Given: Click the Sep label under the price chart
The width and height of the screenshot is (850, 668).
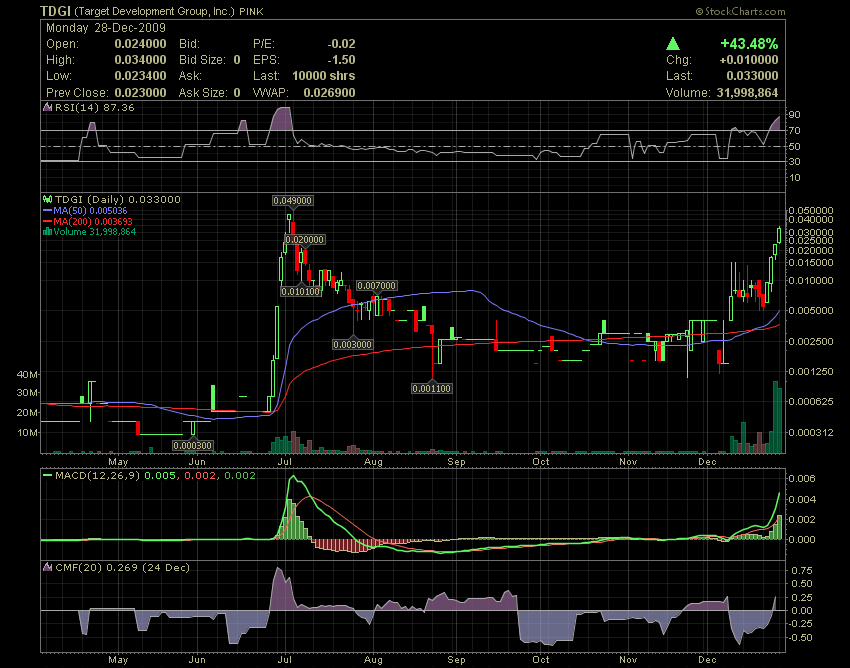Looking at the screenshot, I should [456, 462].
